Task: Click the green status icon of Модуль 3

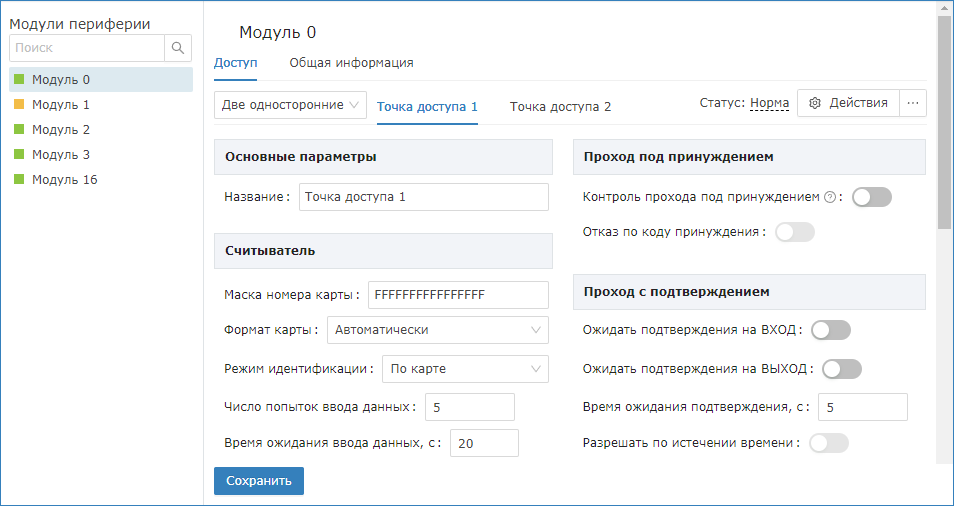Action: coord(19,154)
